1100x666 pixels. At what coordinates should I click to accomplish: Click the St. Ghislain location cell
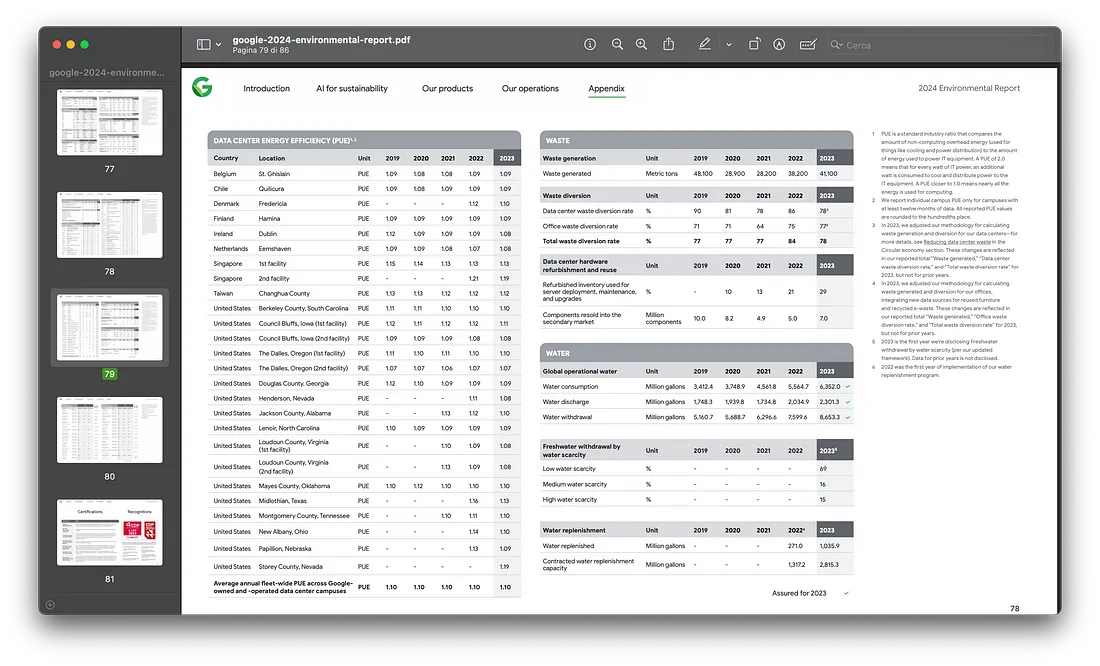(x=274, y=174)
